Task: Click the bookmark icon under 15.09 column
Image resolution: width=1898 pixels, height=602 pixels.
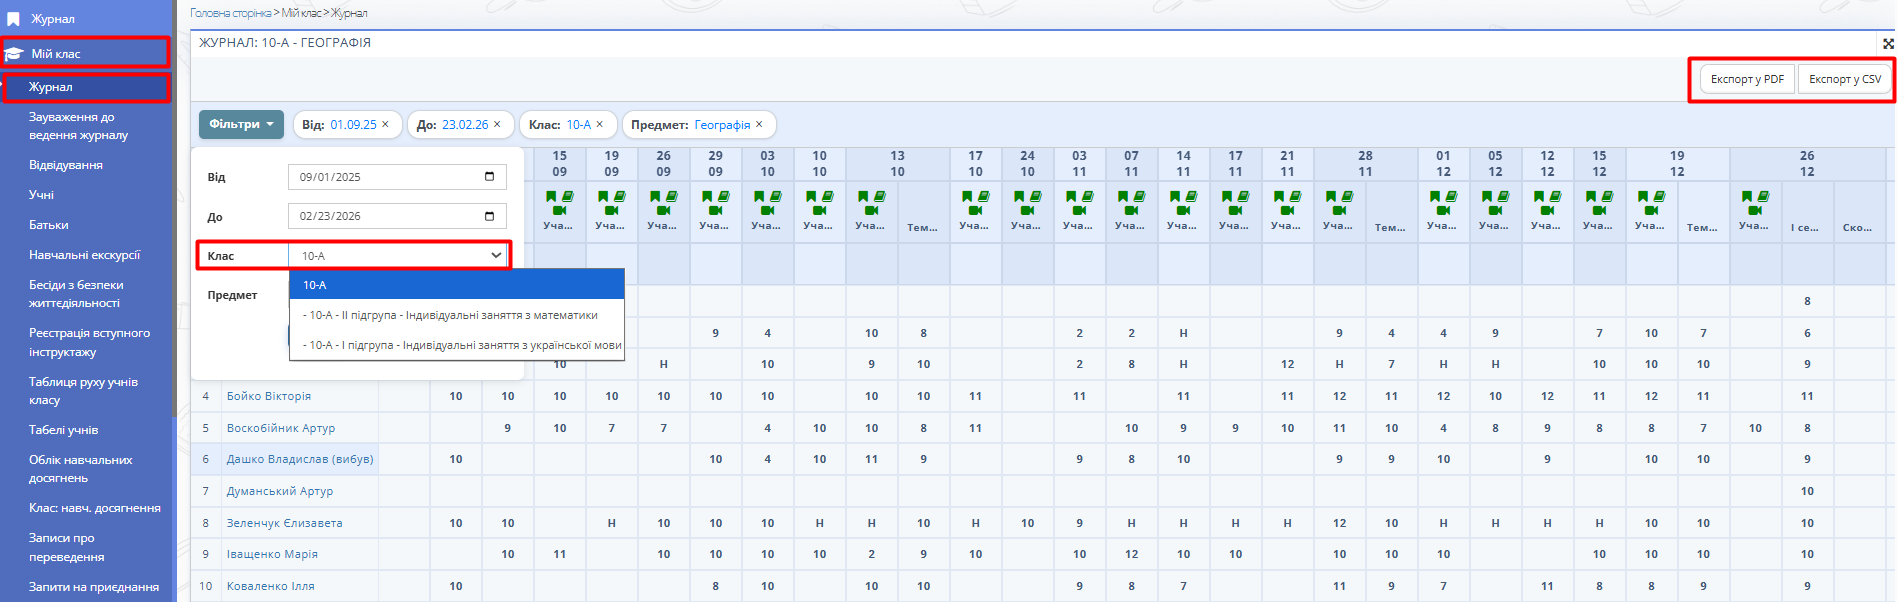Action: pyautogui.click(x=552, y=197)
